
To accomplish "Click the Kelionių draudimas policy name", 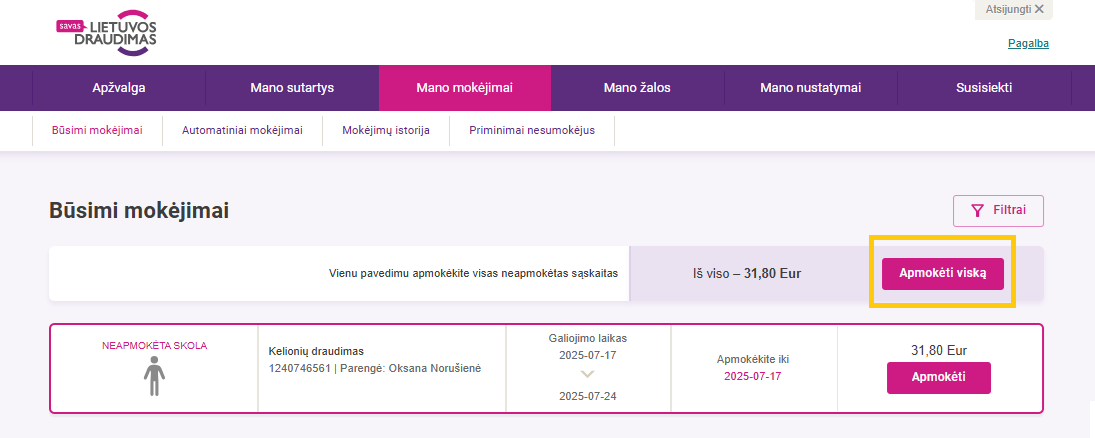I will [316, 351].
